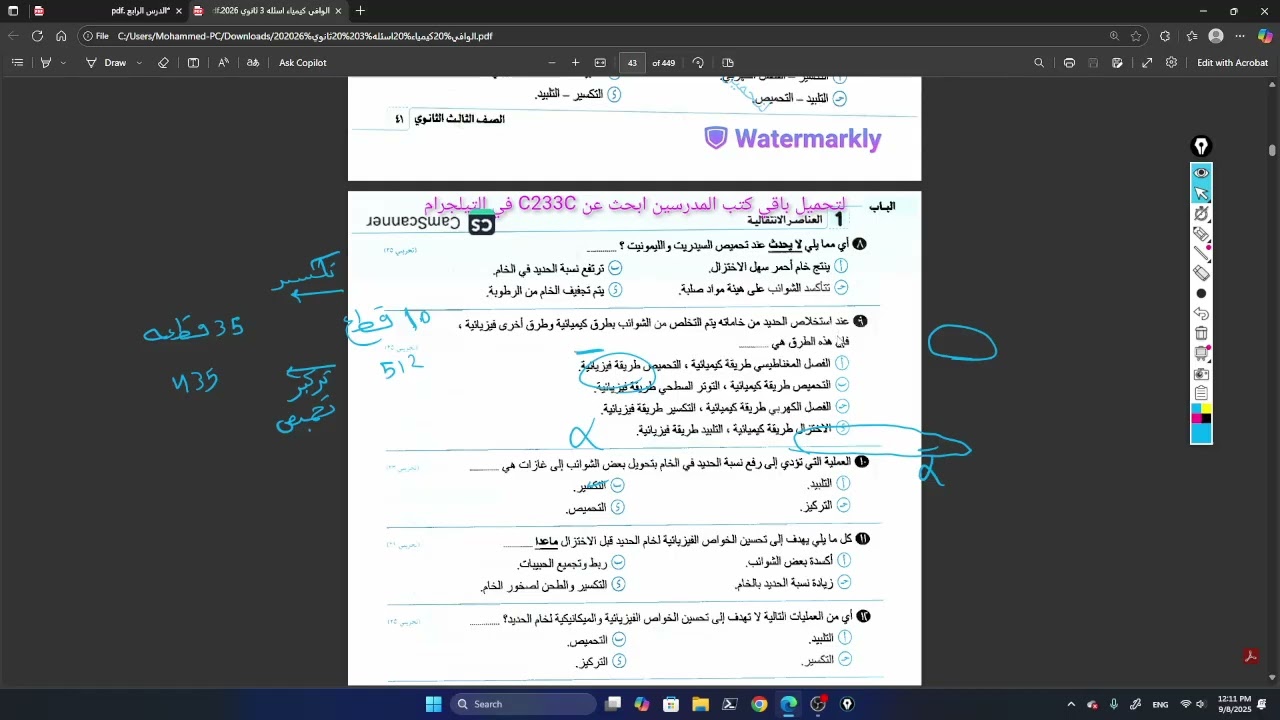Screen dimensions: 1280x720
Task: Add this page to favorites star
Action: [x=1136, y=36]
